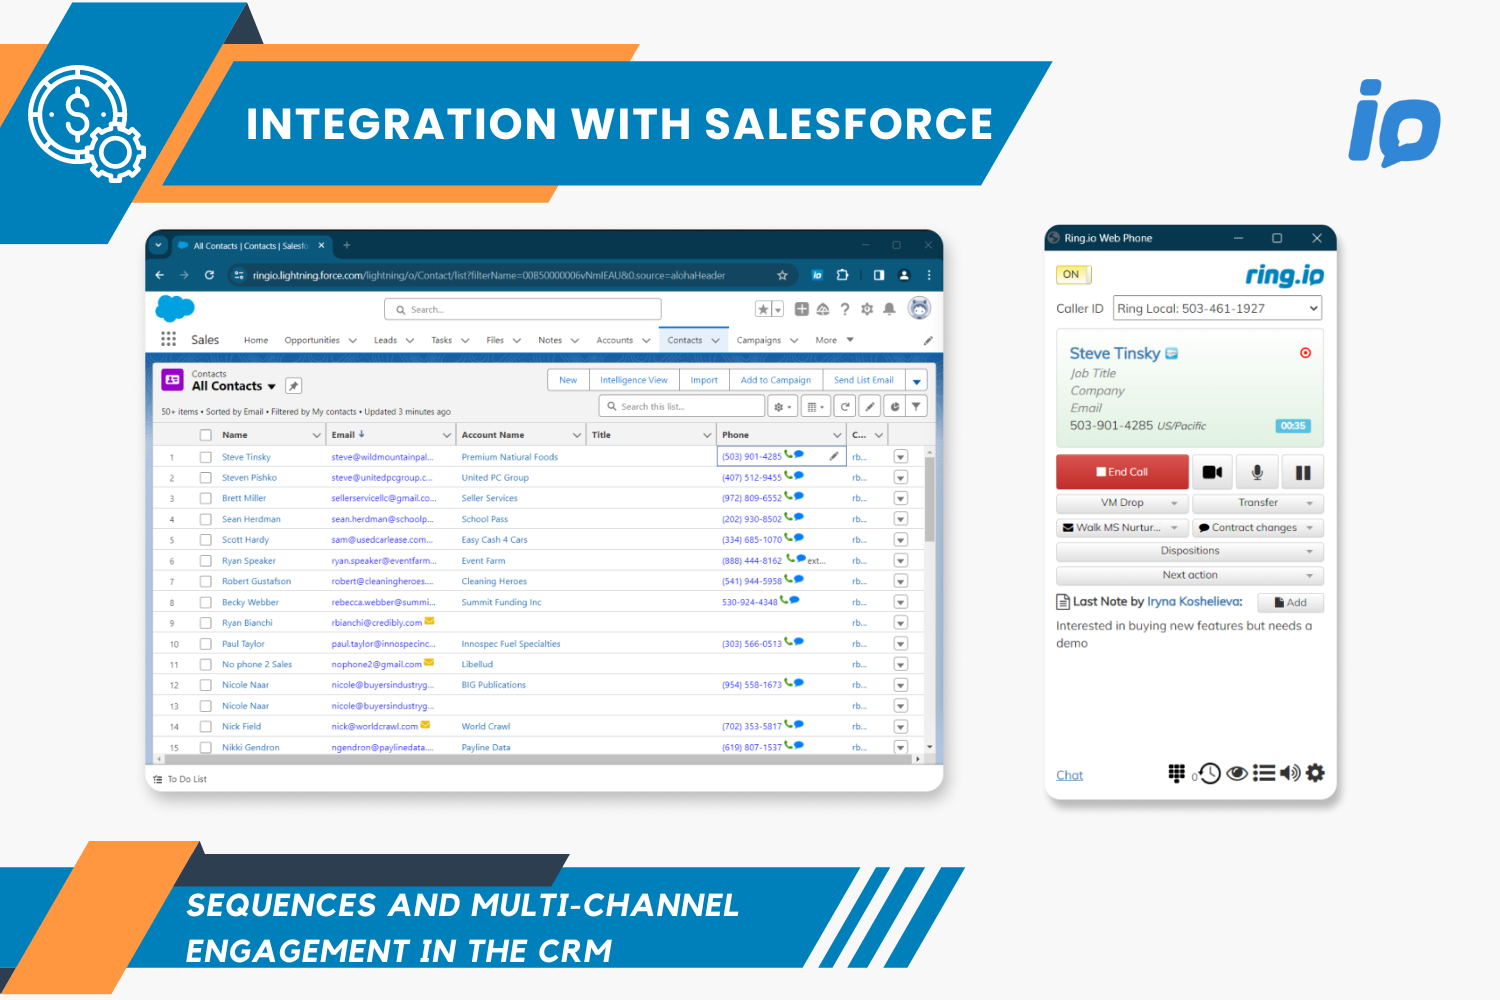Open the Opportunities tab

[312, 340]
